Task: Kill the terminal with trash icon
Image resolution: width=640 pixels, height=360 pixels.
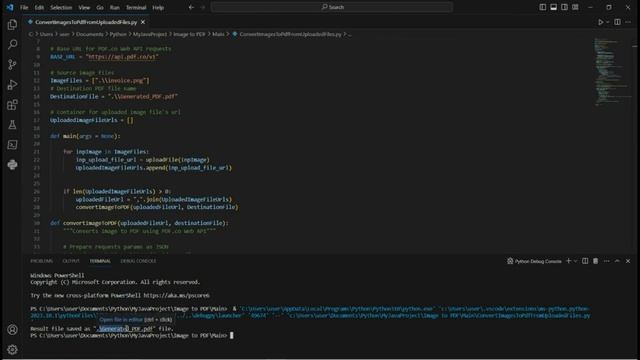Action: pyautogui.click(x=596, y=261)
